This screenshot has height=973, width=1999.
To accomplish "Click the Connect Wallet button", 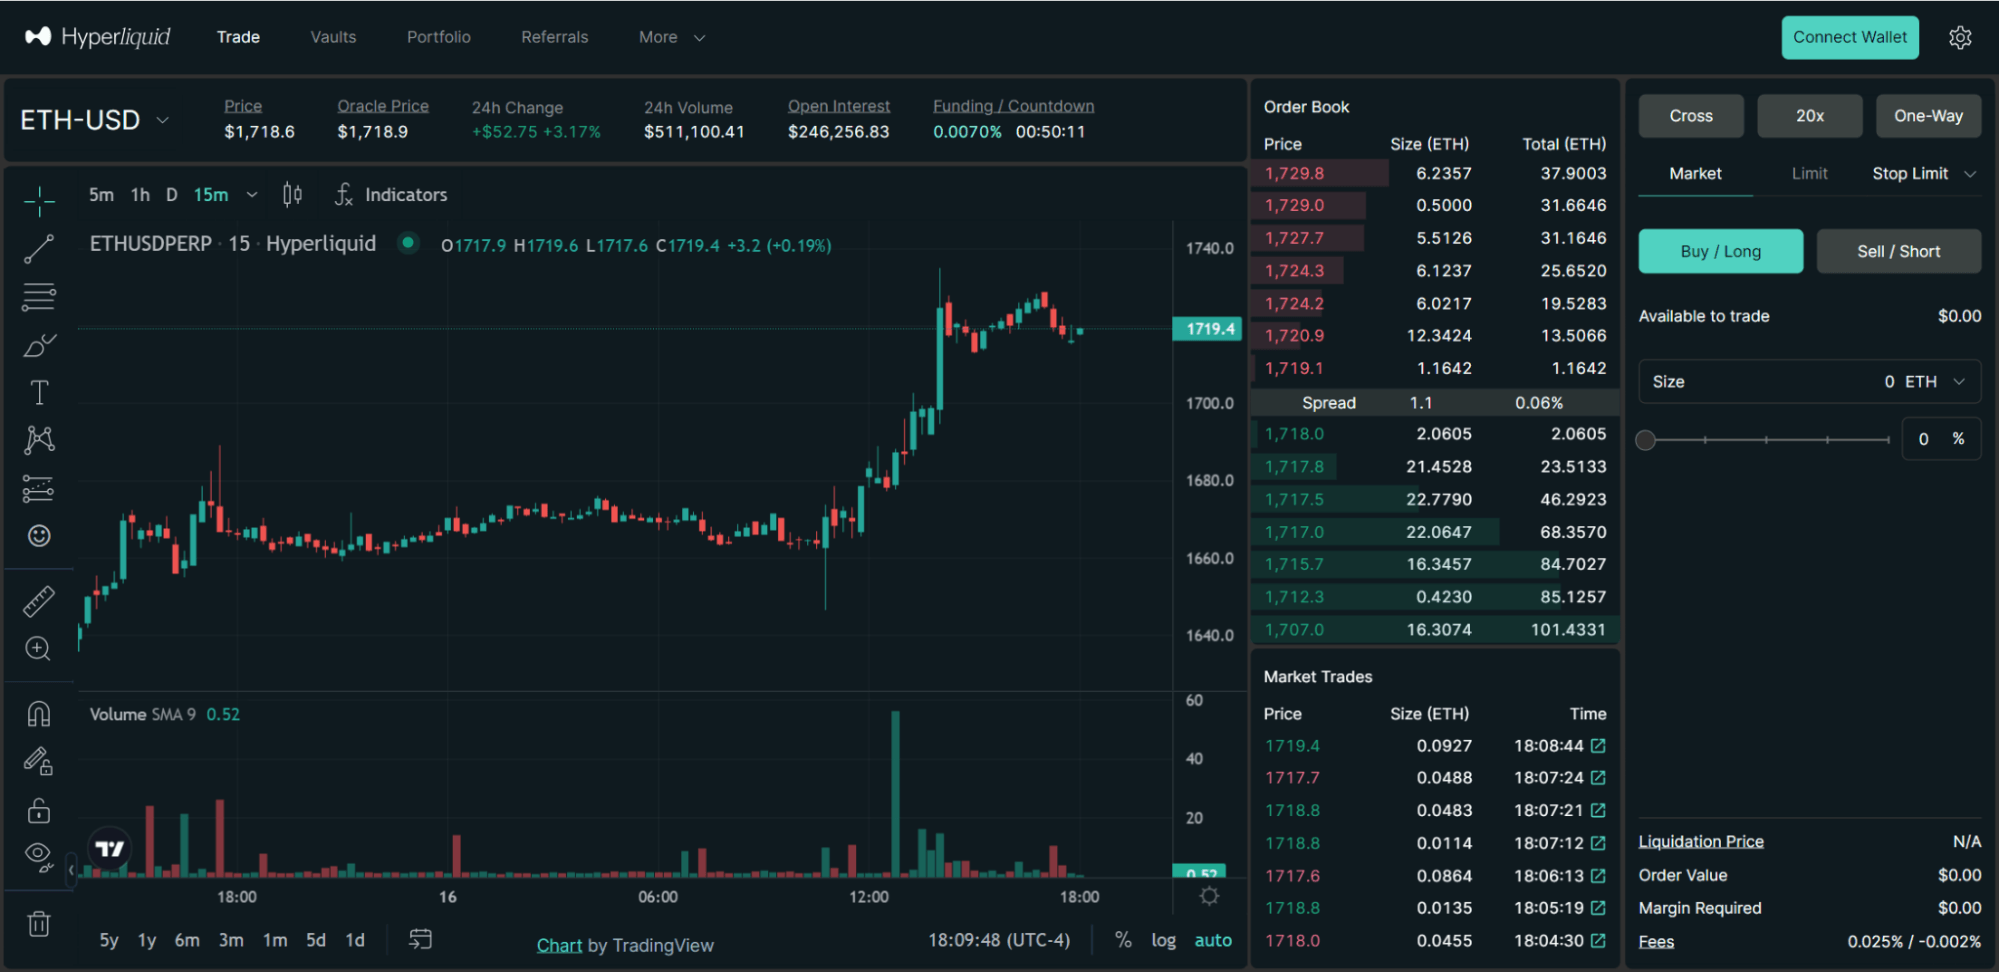I will point(1850,37).
